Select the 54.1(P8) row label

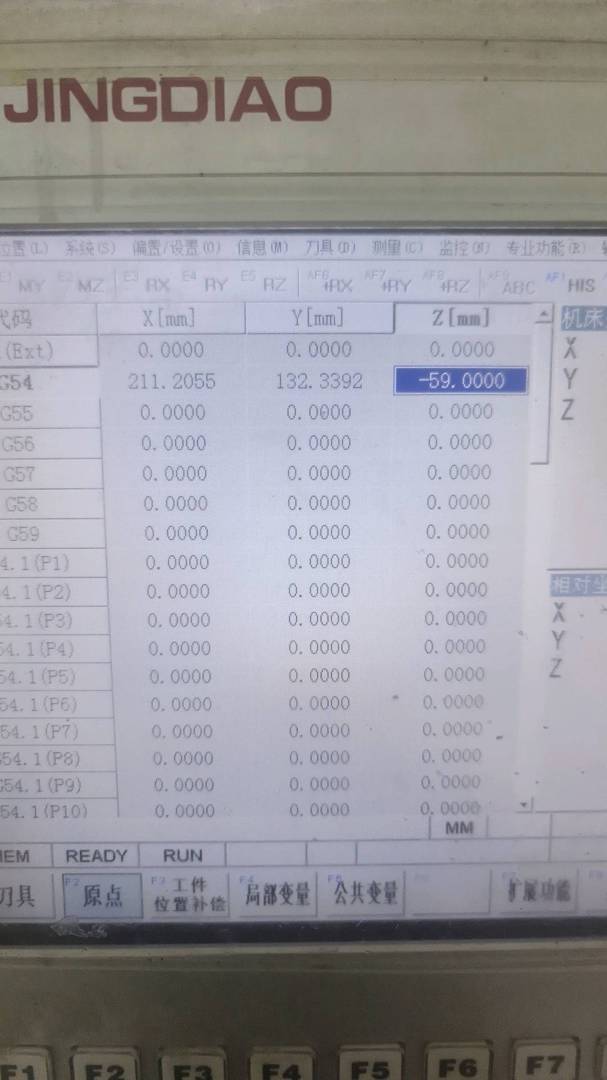(x=57, y=759)
